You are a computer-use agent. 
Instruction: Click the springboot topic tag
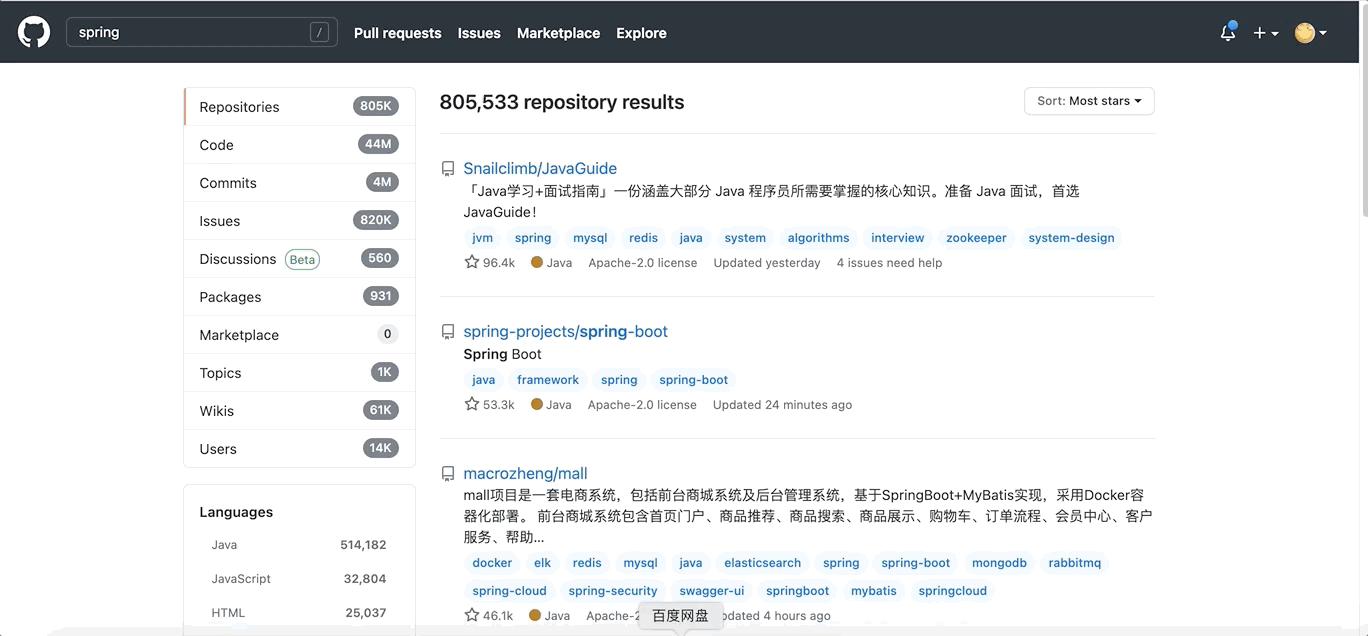coord(798,591)
